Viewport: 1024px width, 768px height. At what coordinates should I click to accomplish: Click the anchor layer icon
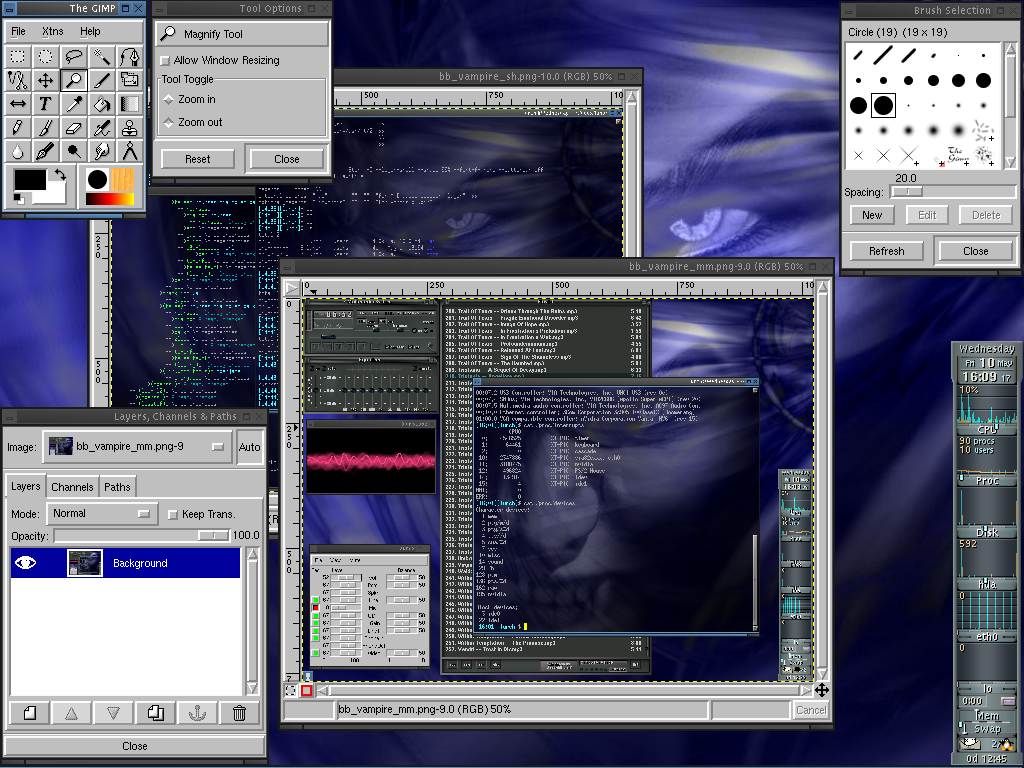pos(197,713)
